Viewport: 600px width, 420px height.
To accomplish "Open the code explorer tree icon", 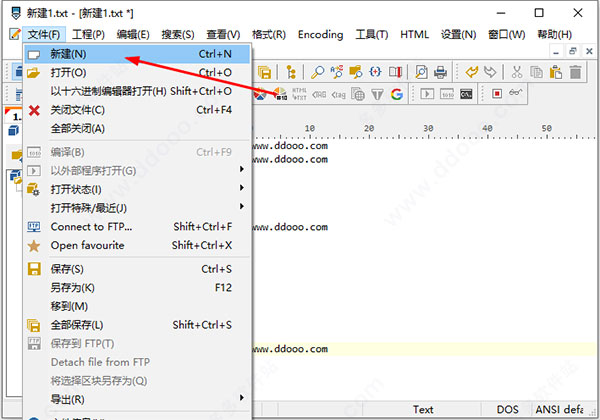I will [291, 72].
